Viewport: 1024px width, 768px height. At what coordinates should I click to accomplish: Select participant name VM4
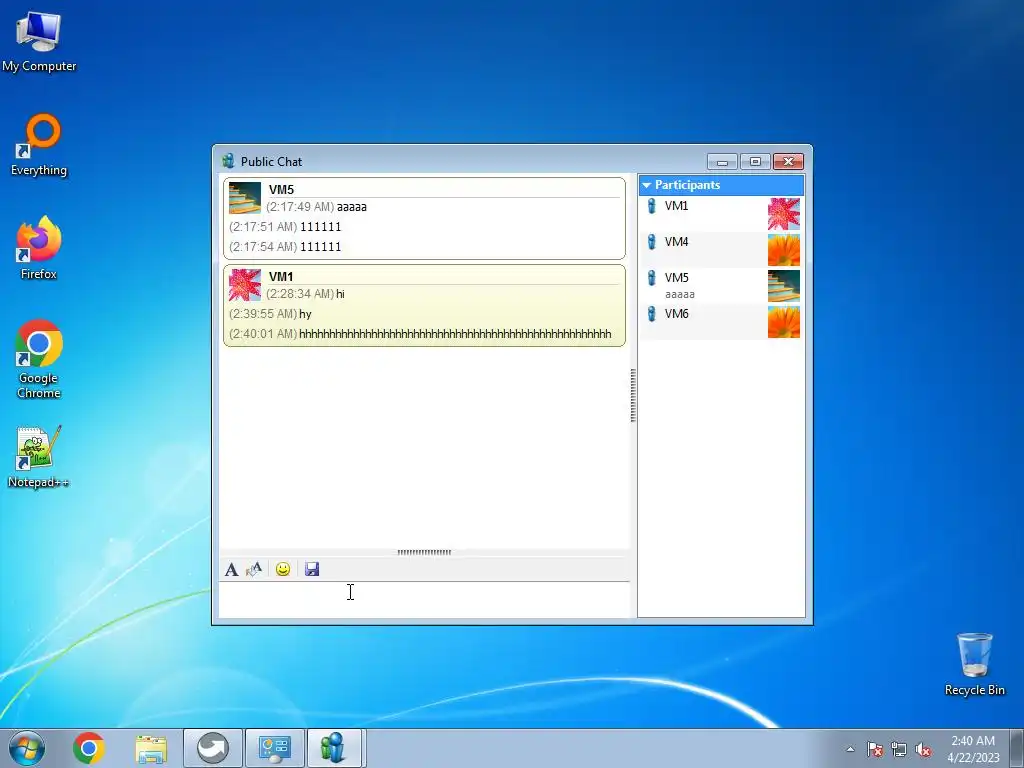tap(677, 242)
